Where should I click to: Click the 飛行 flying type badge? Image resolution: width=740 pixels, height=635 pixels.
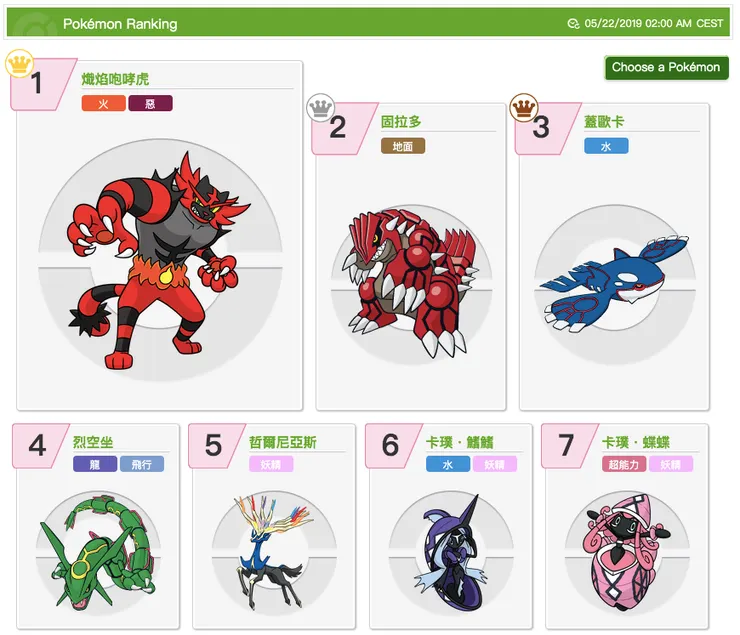(x=142, y=464)
